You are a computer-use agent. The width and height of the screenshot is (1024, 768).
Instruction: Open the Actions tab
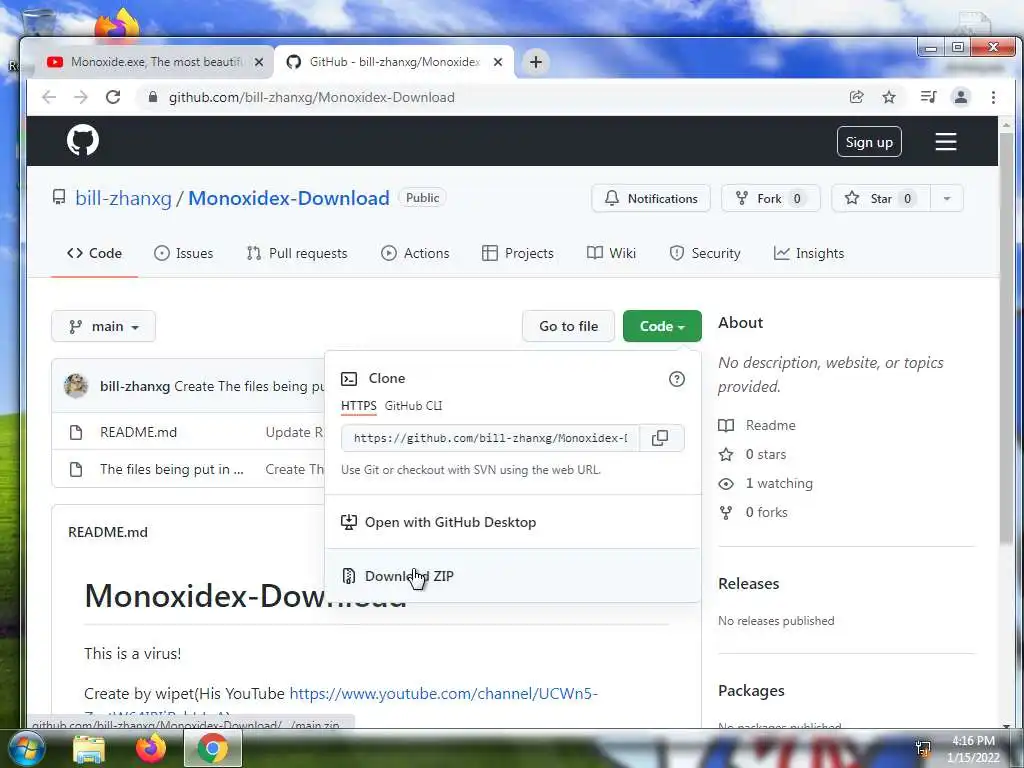[x=415, y=253]
